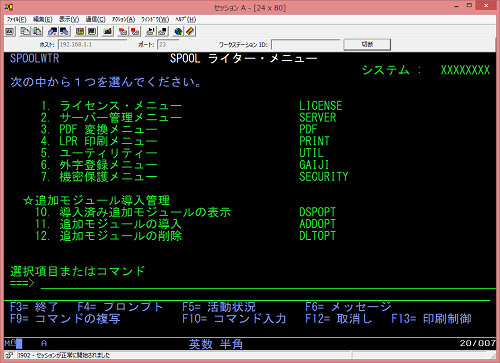Click the Print Screen toolbar icon
Image resolution: width=500 pixels, height=363 pixels.
click(x=10, y=31)
